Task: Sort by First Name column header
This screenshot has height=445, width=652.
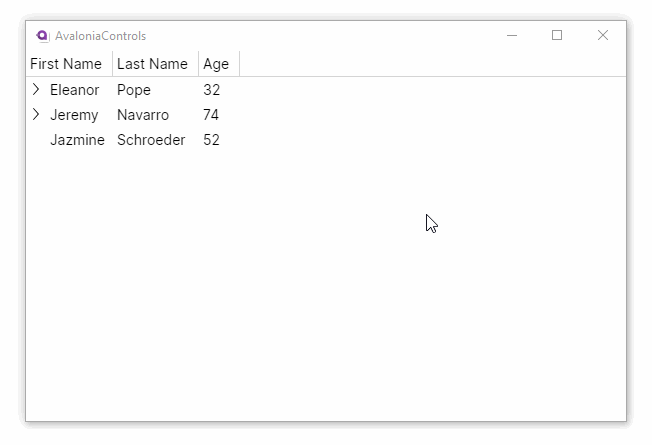Action: tap(66, 64)
